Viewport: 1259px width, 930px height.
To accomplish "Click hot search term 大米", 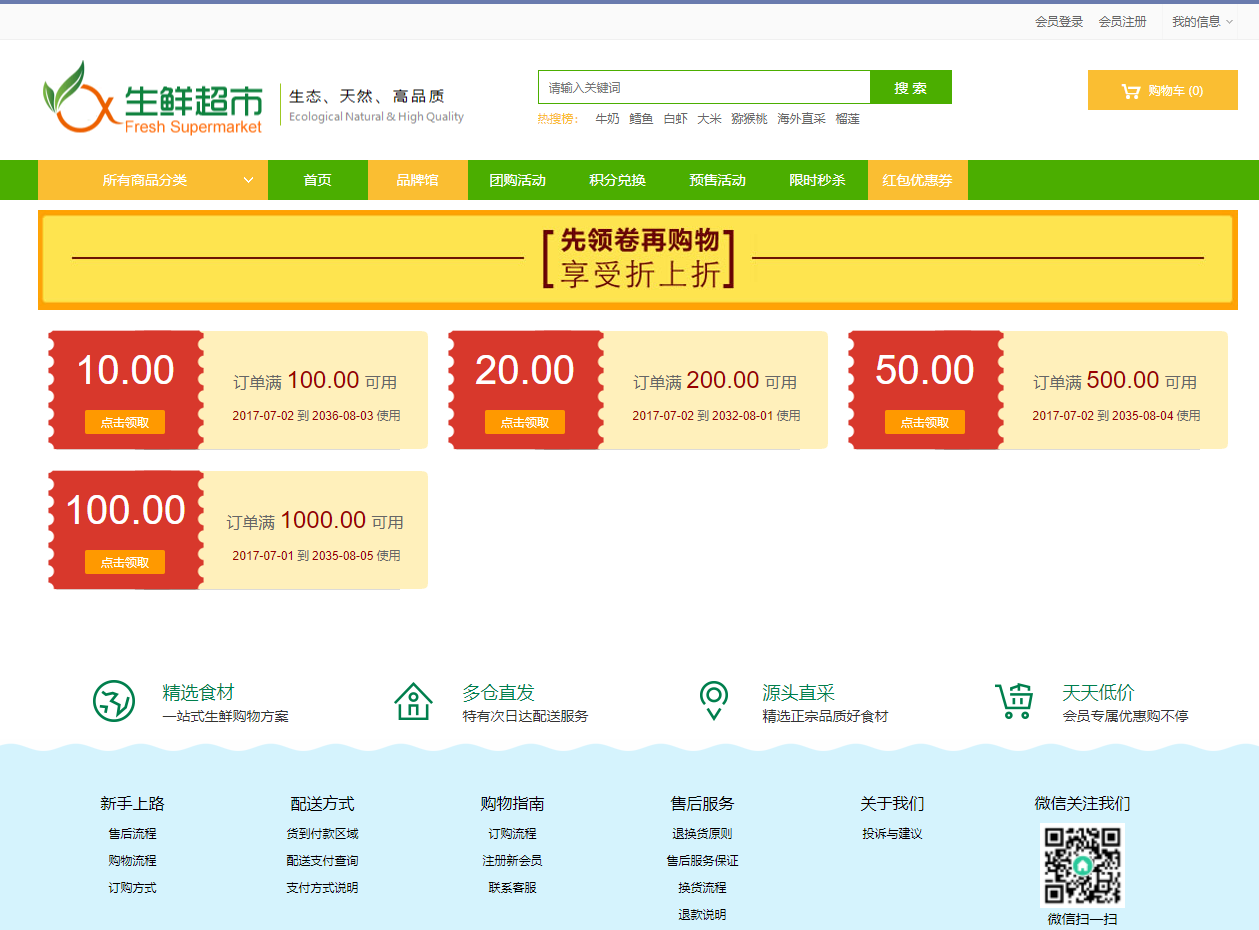I will point(709,119).
